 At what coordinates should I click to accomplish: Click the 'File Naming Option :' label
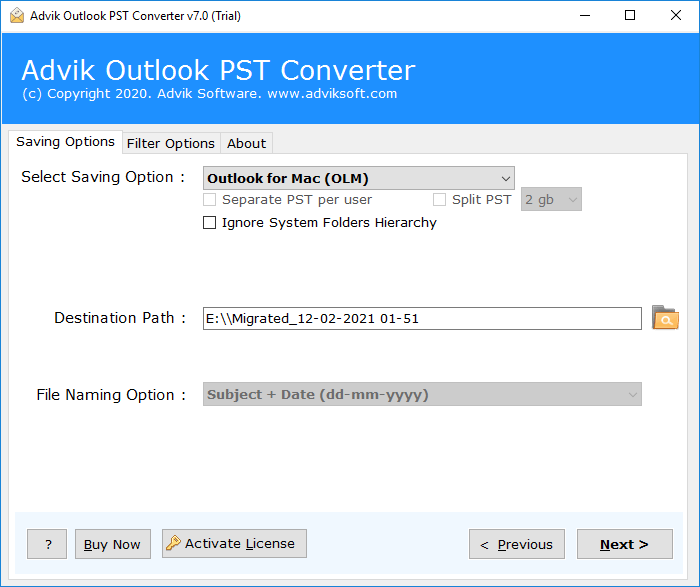(x=111, y=395)
